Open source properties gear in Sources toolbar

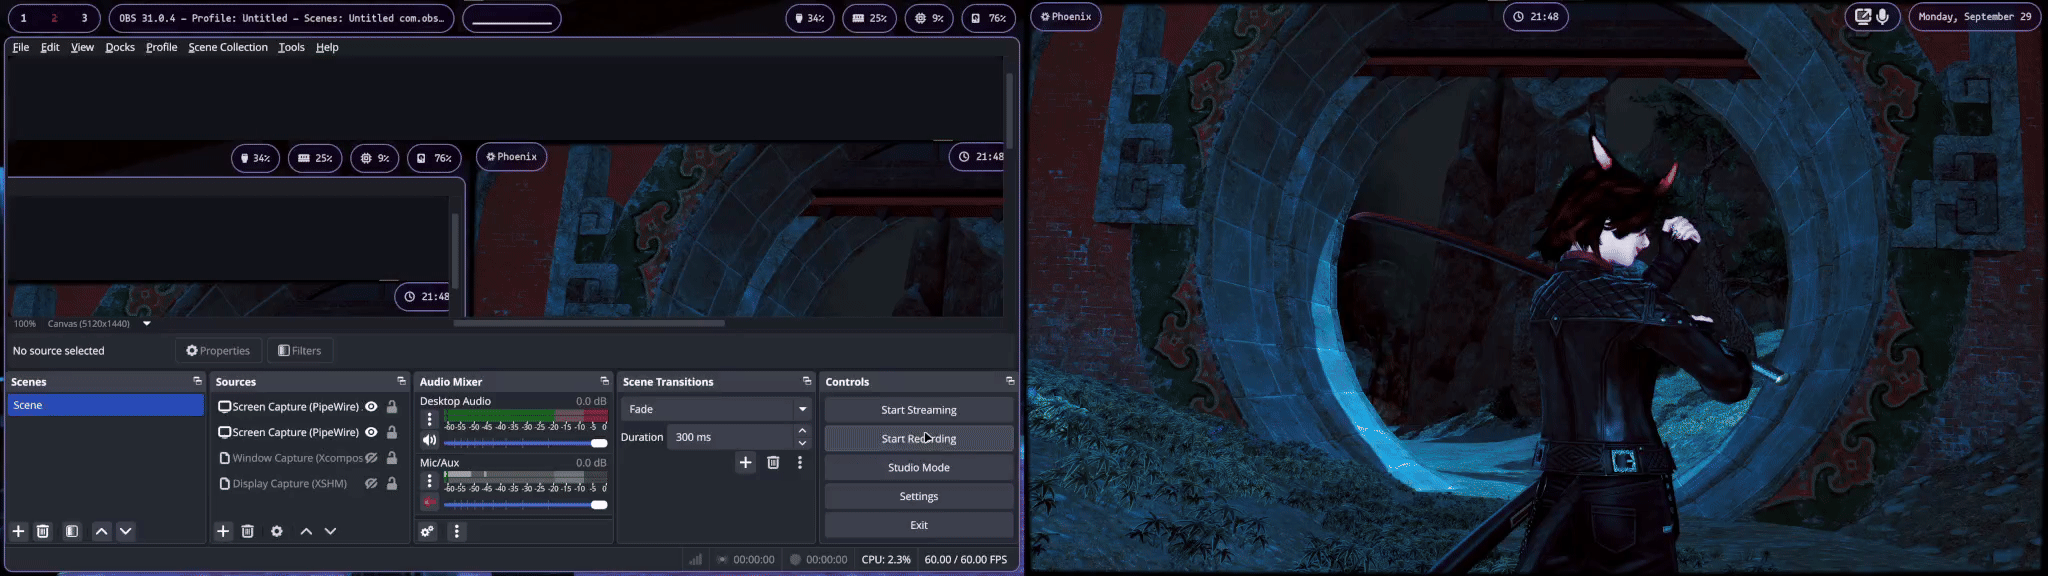point(277,531)
